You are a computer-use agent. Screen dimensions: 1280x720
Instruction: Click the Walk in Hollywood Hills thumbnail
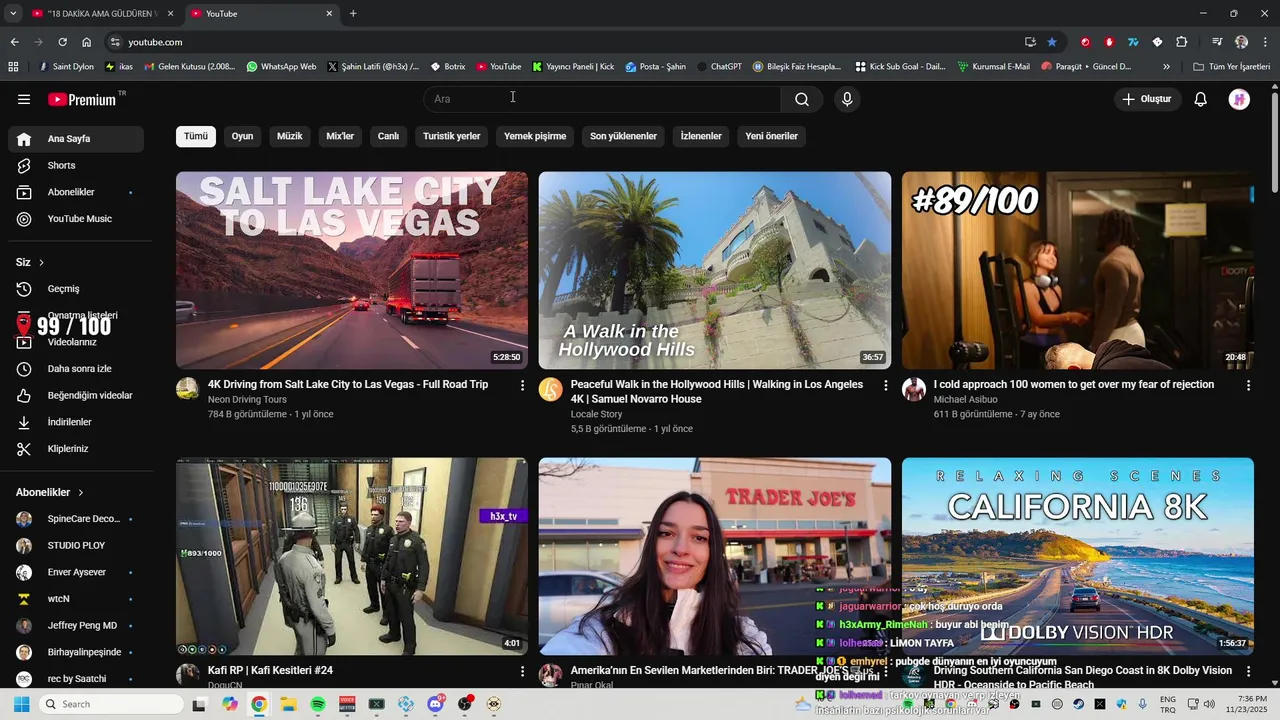click(715, 270)
